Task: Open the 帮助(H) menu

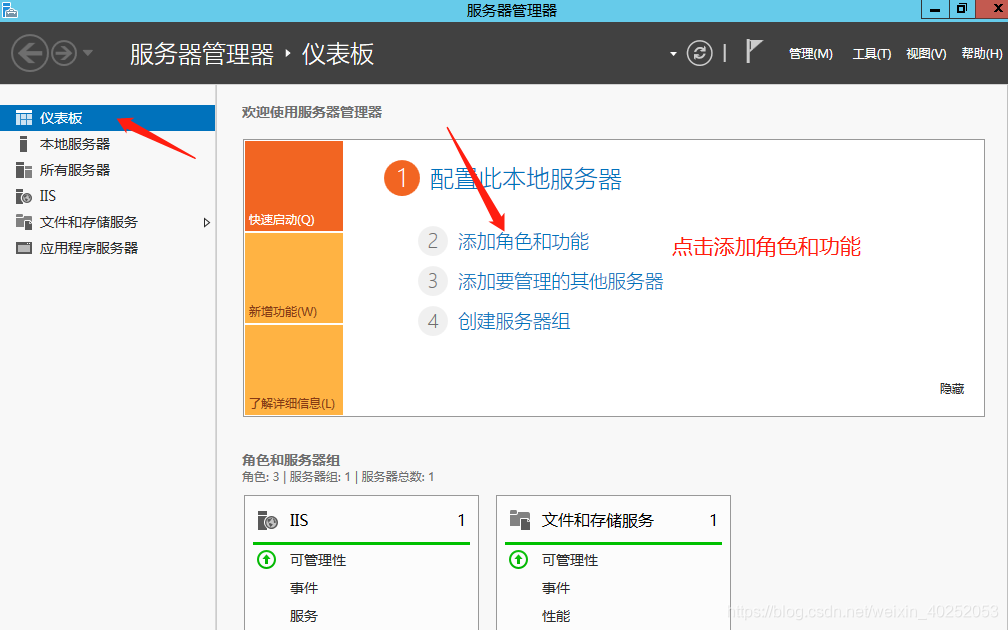Action: tap(982, 54)
